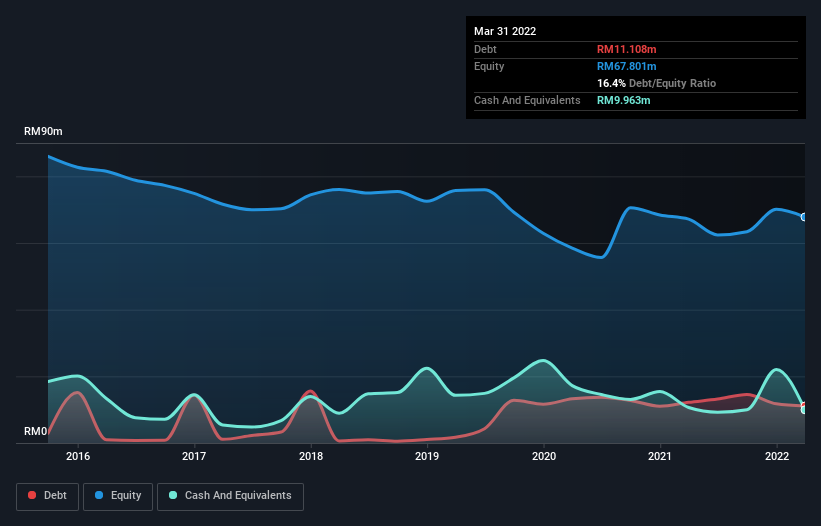This screenshot has height=526, width=821.
Task: Click the RM67.801m equity value
Action: [626, 66]
